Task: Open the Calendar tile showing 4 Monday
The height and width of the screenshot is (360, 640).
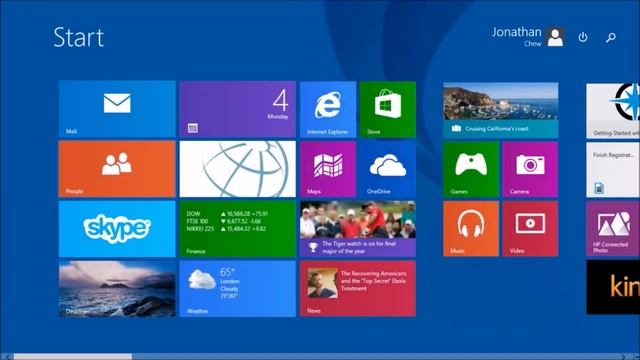Action: pos(238,109)
